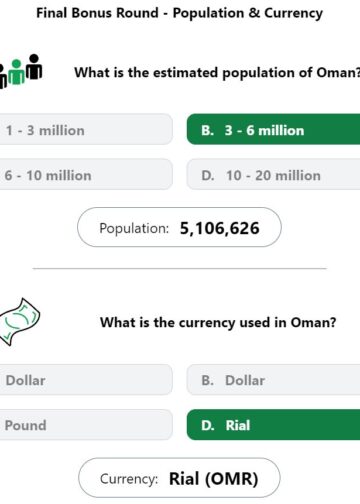Select the Pound currency option

pyautogui.click(x=86, y=425)
